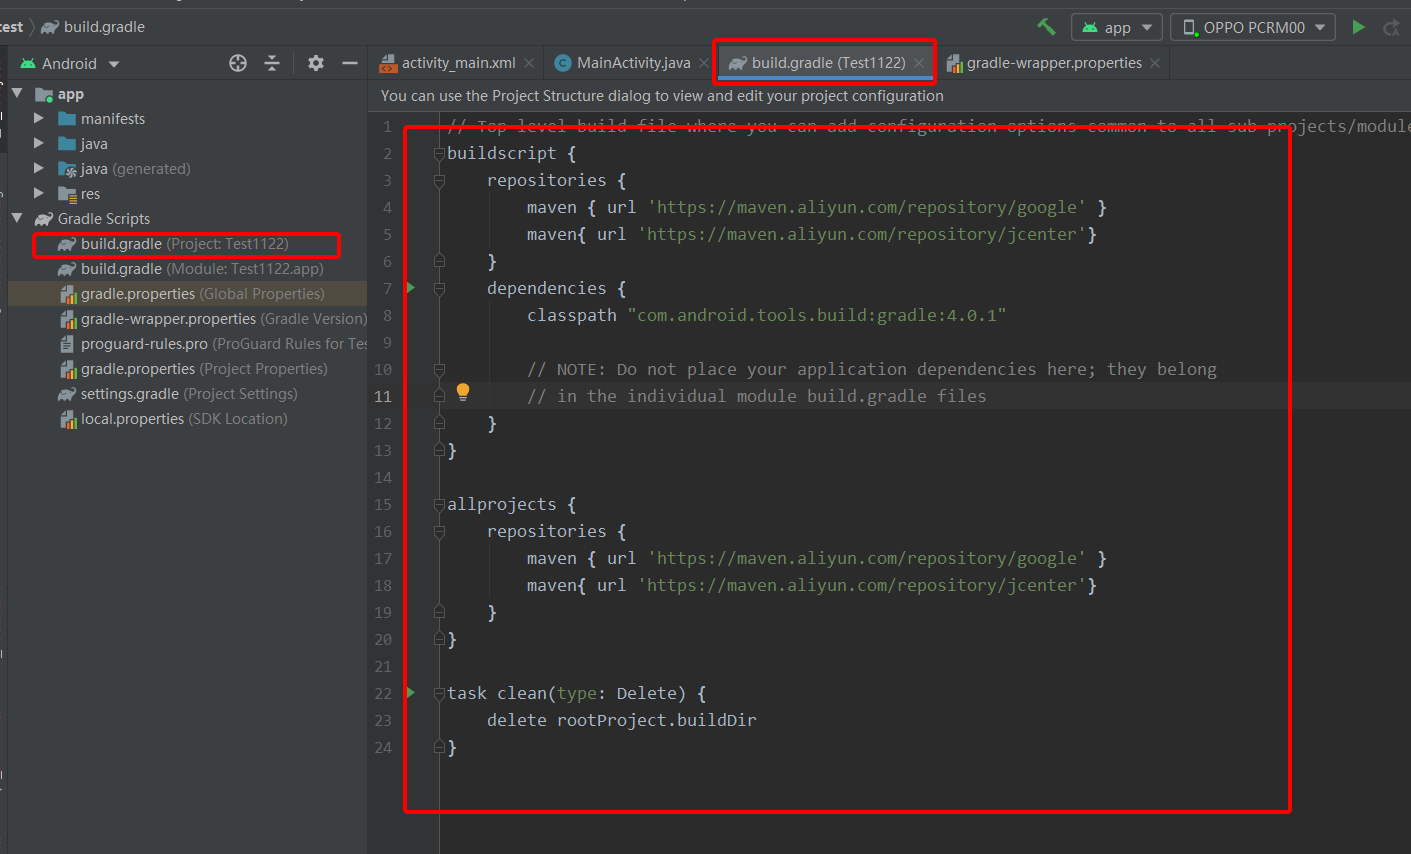
Task: Click the delete rootProject.buildDir line
Action: click(621, 720)
